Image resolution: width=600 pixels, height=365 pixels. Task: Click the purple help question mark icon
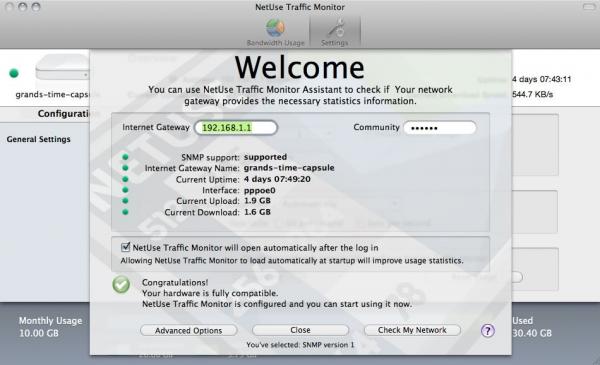click(488, 331)
